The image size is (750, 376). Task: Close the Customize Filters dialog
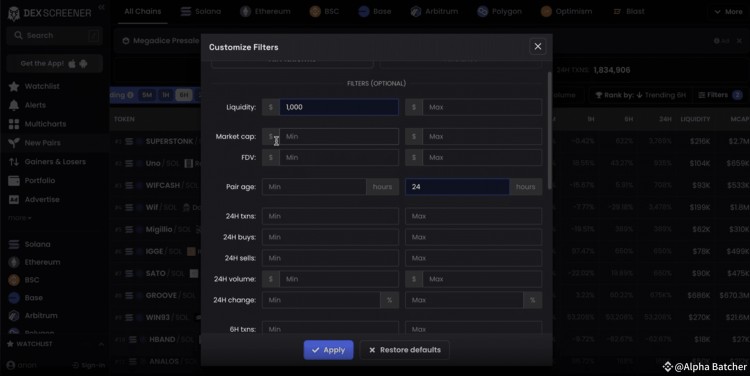click(x=538, y=46)
